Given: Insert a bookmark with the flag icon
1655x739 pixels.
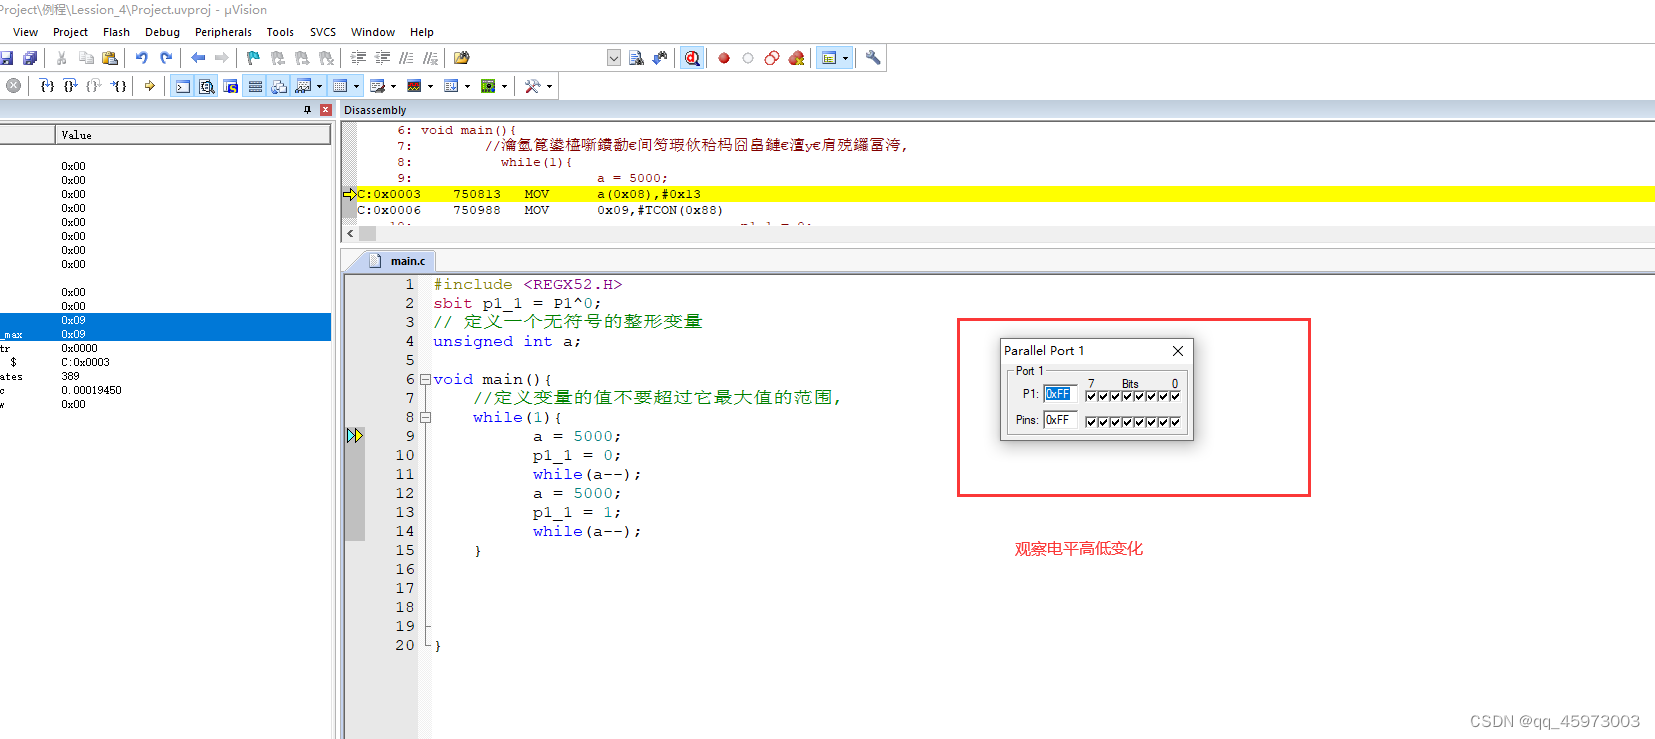Looking at the screenshot, I should (x=253, y=58).
